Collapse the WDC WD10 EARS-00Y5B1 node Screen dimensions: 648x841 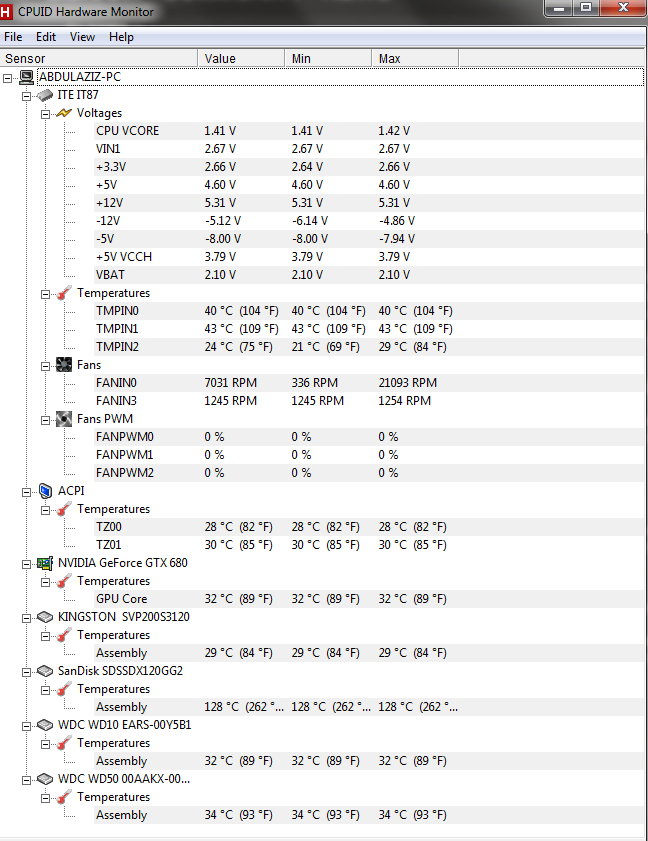[x=26, y=726]
